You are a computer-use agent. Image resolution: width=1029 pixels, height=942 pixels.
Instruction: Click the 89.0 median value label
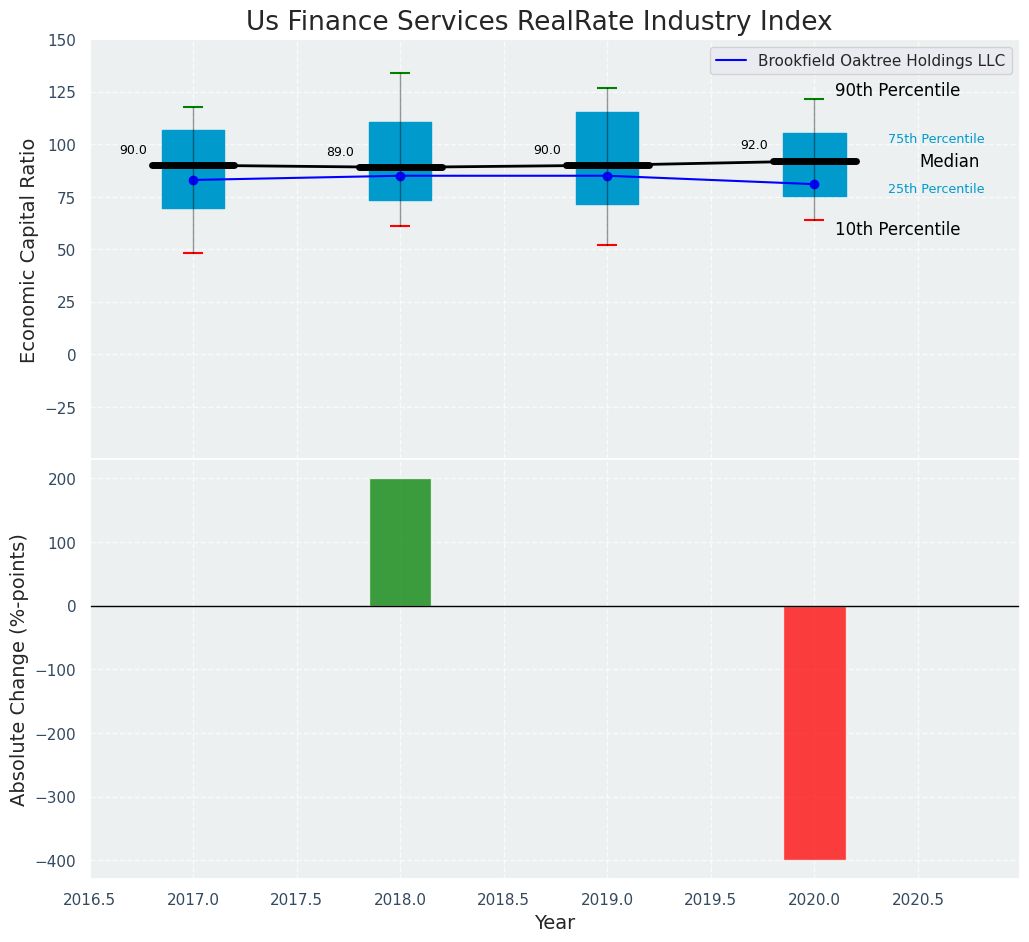(x=340, y=153)
